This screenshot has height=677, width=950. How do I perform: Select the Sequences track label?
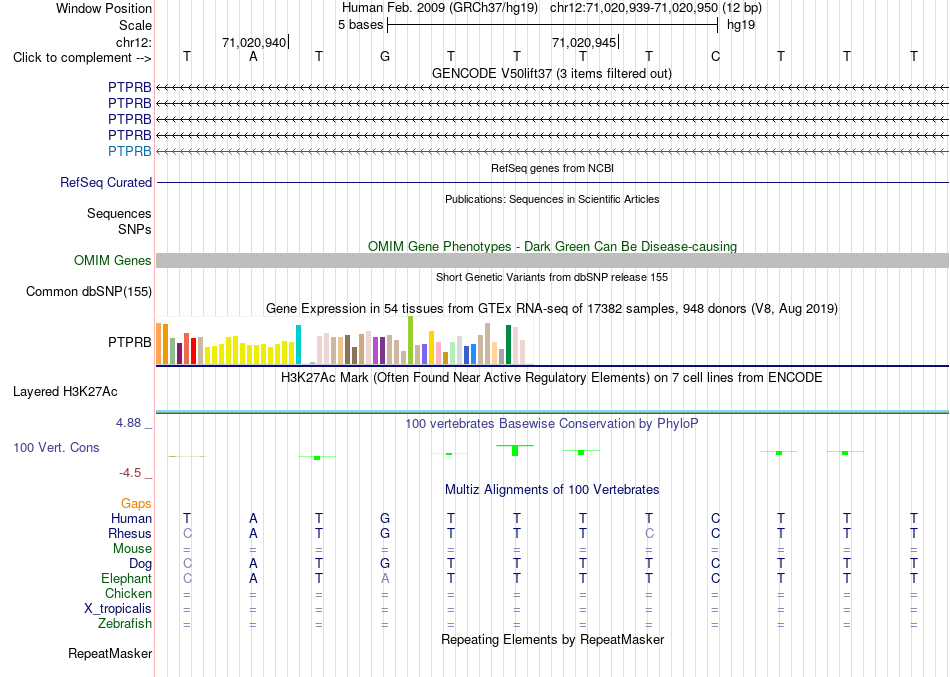click(119, 213)
